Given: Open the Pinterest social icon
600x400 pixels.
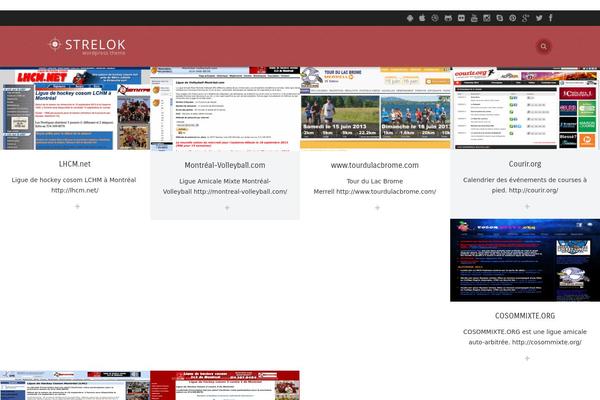Looking at the screenshot, I should pos(513,18).
